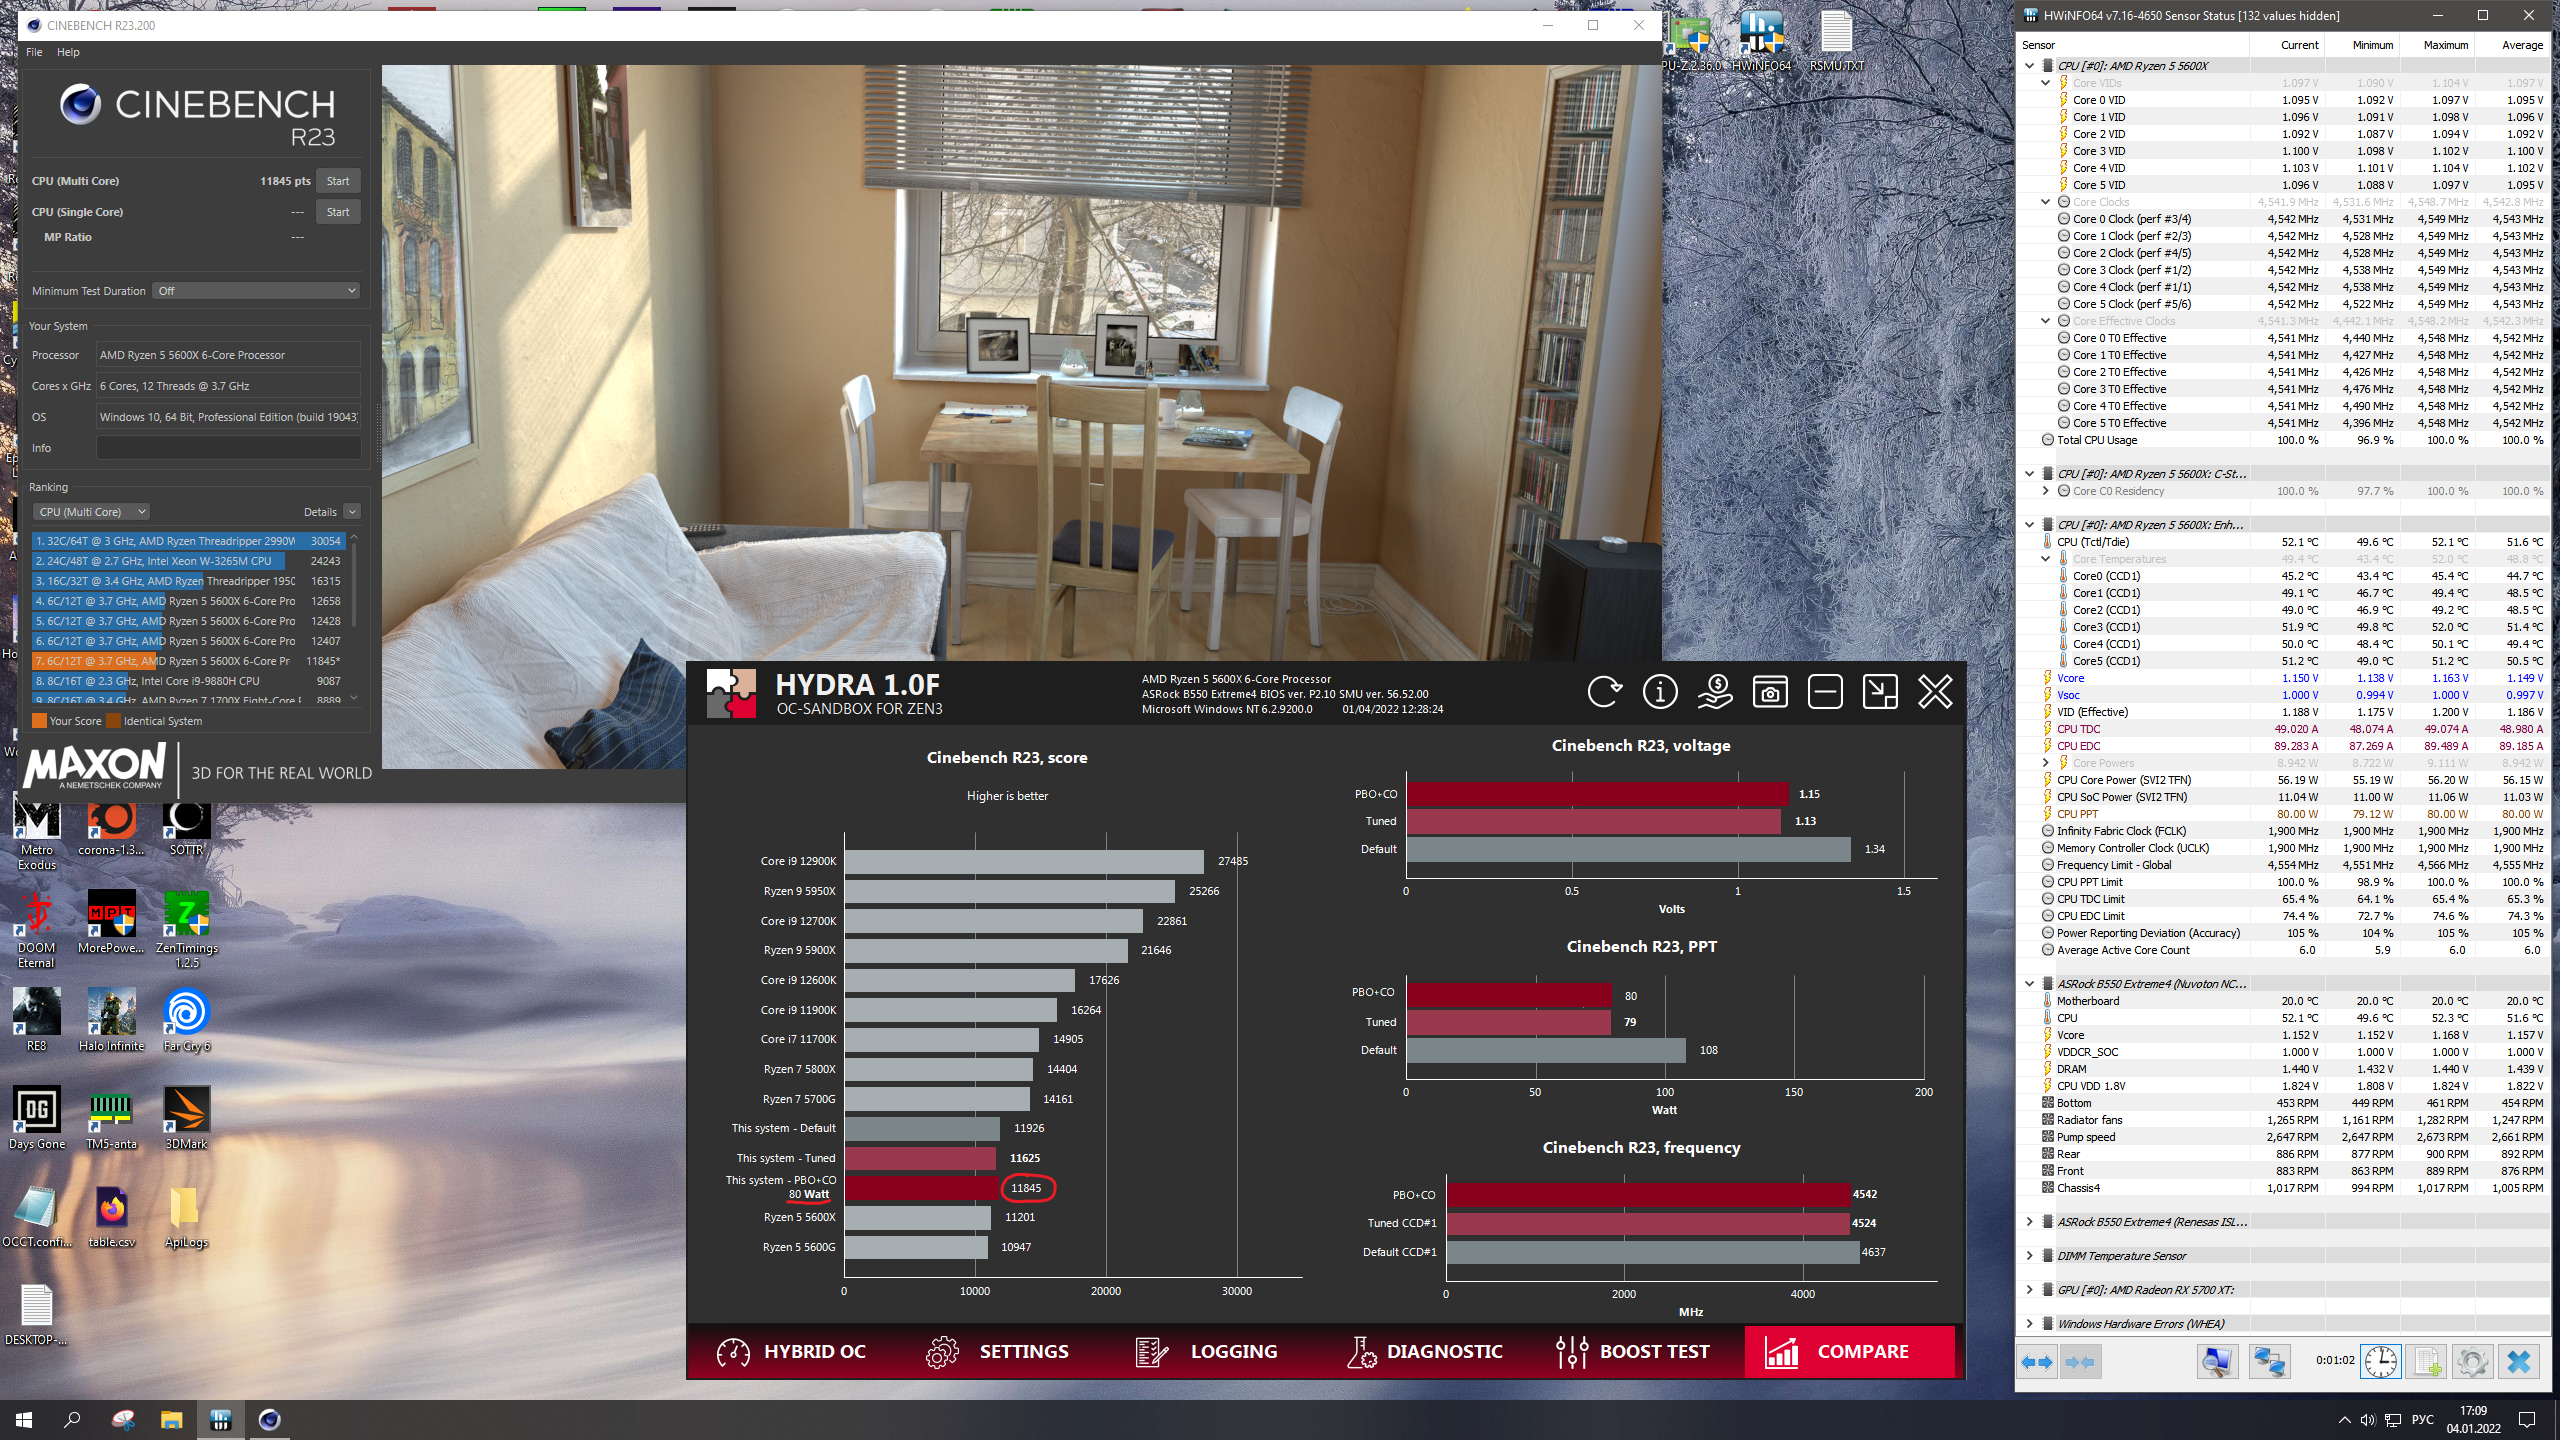Click HWiNFO's expand columns arrows icon
This screenshot has width=2560, height=1440.
tap(2037, 1361)
